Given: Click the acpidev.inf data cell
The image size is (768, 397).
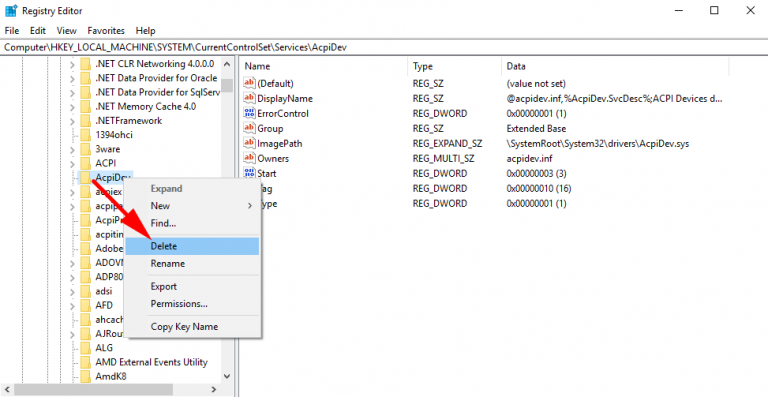Looking at the screenshot, I should [x=528, y=159].
